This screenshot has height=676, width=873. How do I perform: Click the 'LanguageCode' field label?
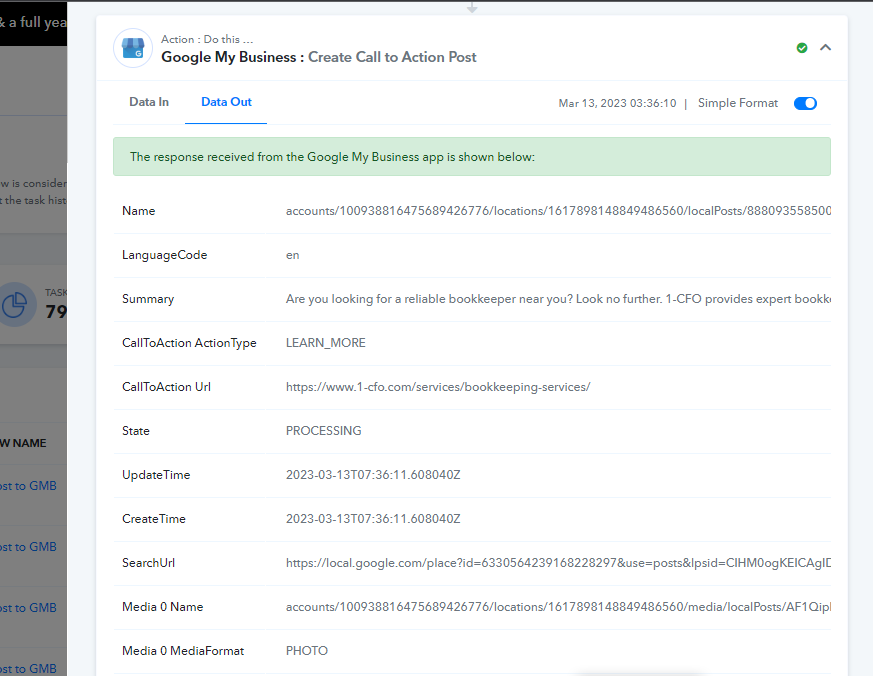pyautogui.click(x=165, y=255)
